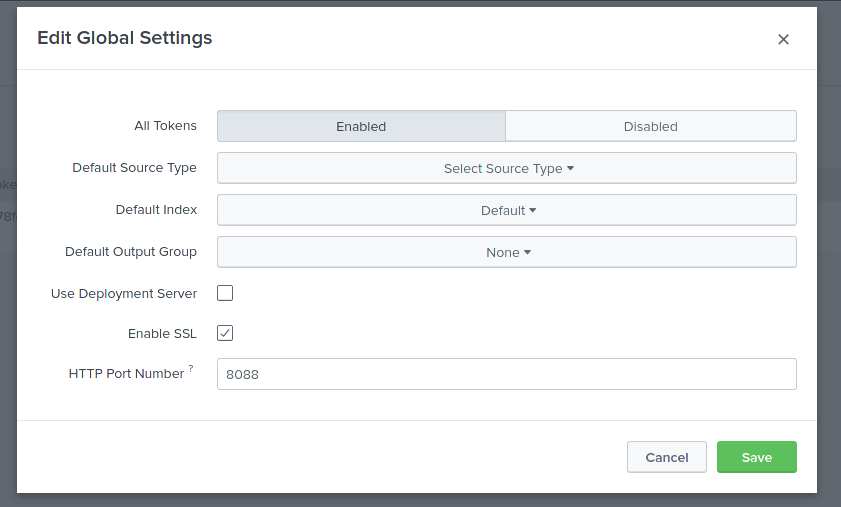
Task: Click the Edit Global Settings title
Action: [x=124, y=38]
